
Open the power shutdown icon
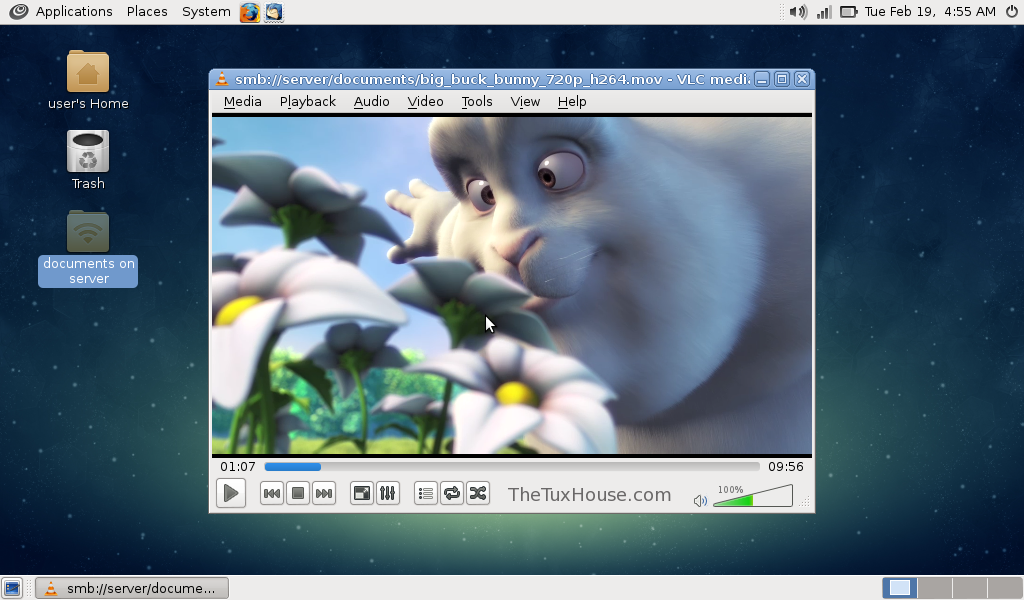pos(1012,11)
